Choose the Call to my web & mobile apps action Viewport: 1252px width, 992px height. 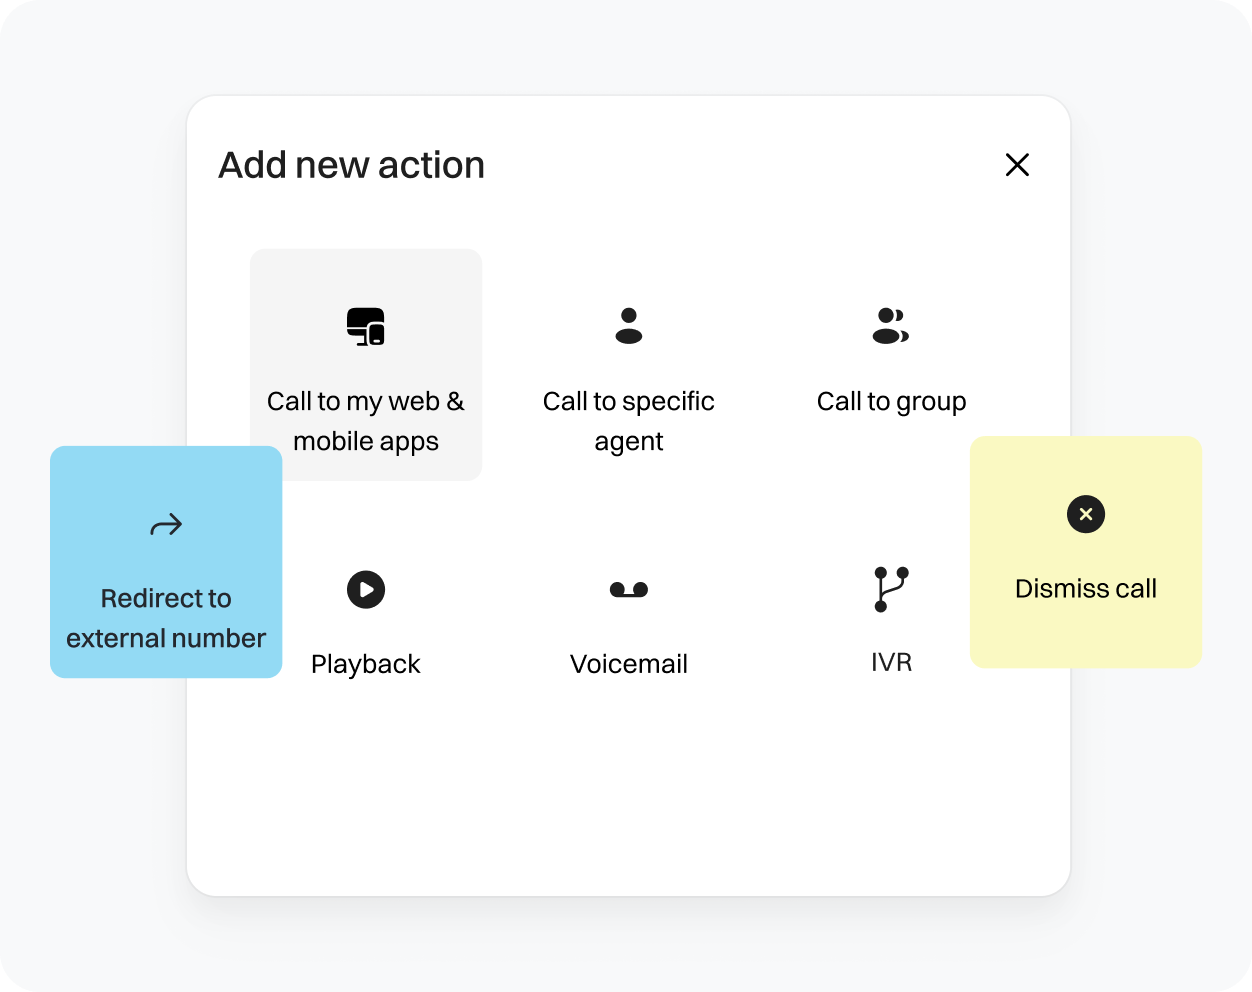click(366, 365)
